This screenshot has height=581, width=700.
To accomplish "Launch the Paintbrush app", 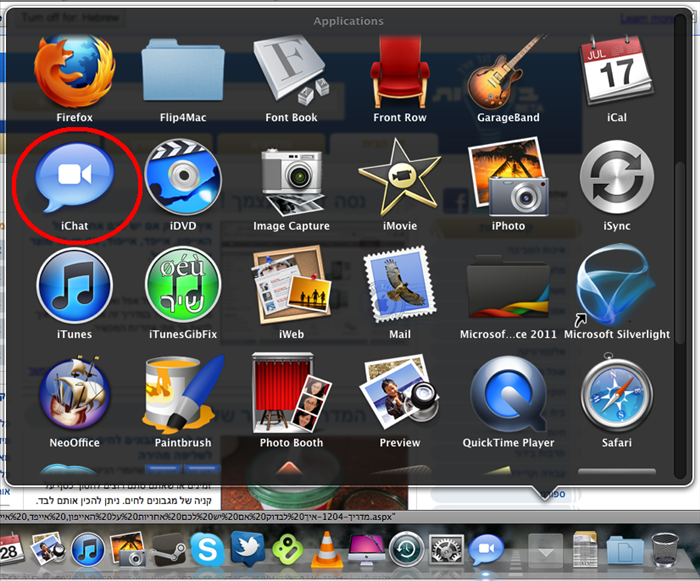I will coord(183,393).
